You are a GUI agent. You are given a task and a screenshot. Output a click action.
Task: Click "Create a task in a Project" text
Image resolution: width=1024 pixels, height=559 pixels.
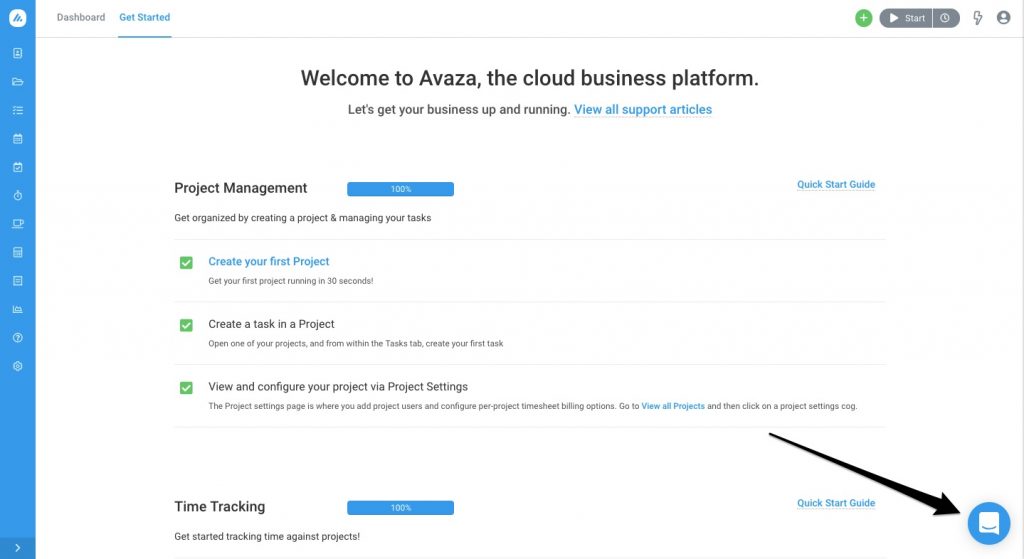coord(271,324)
